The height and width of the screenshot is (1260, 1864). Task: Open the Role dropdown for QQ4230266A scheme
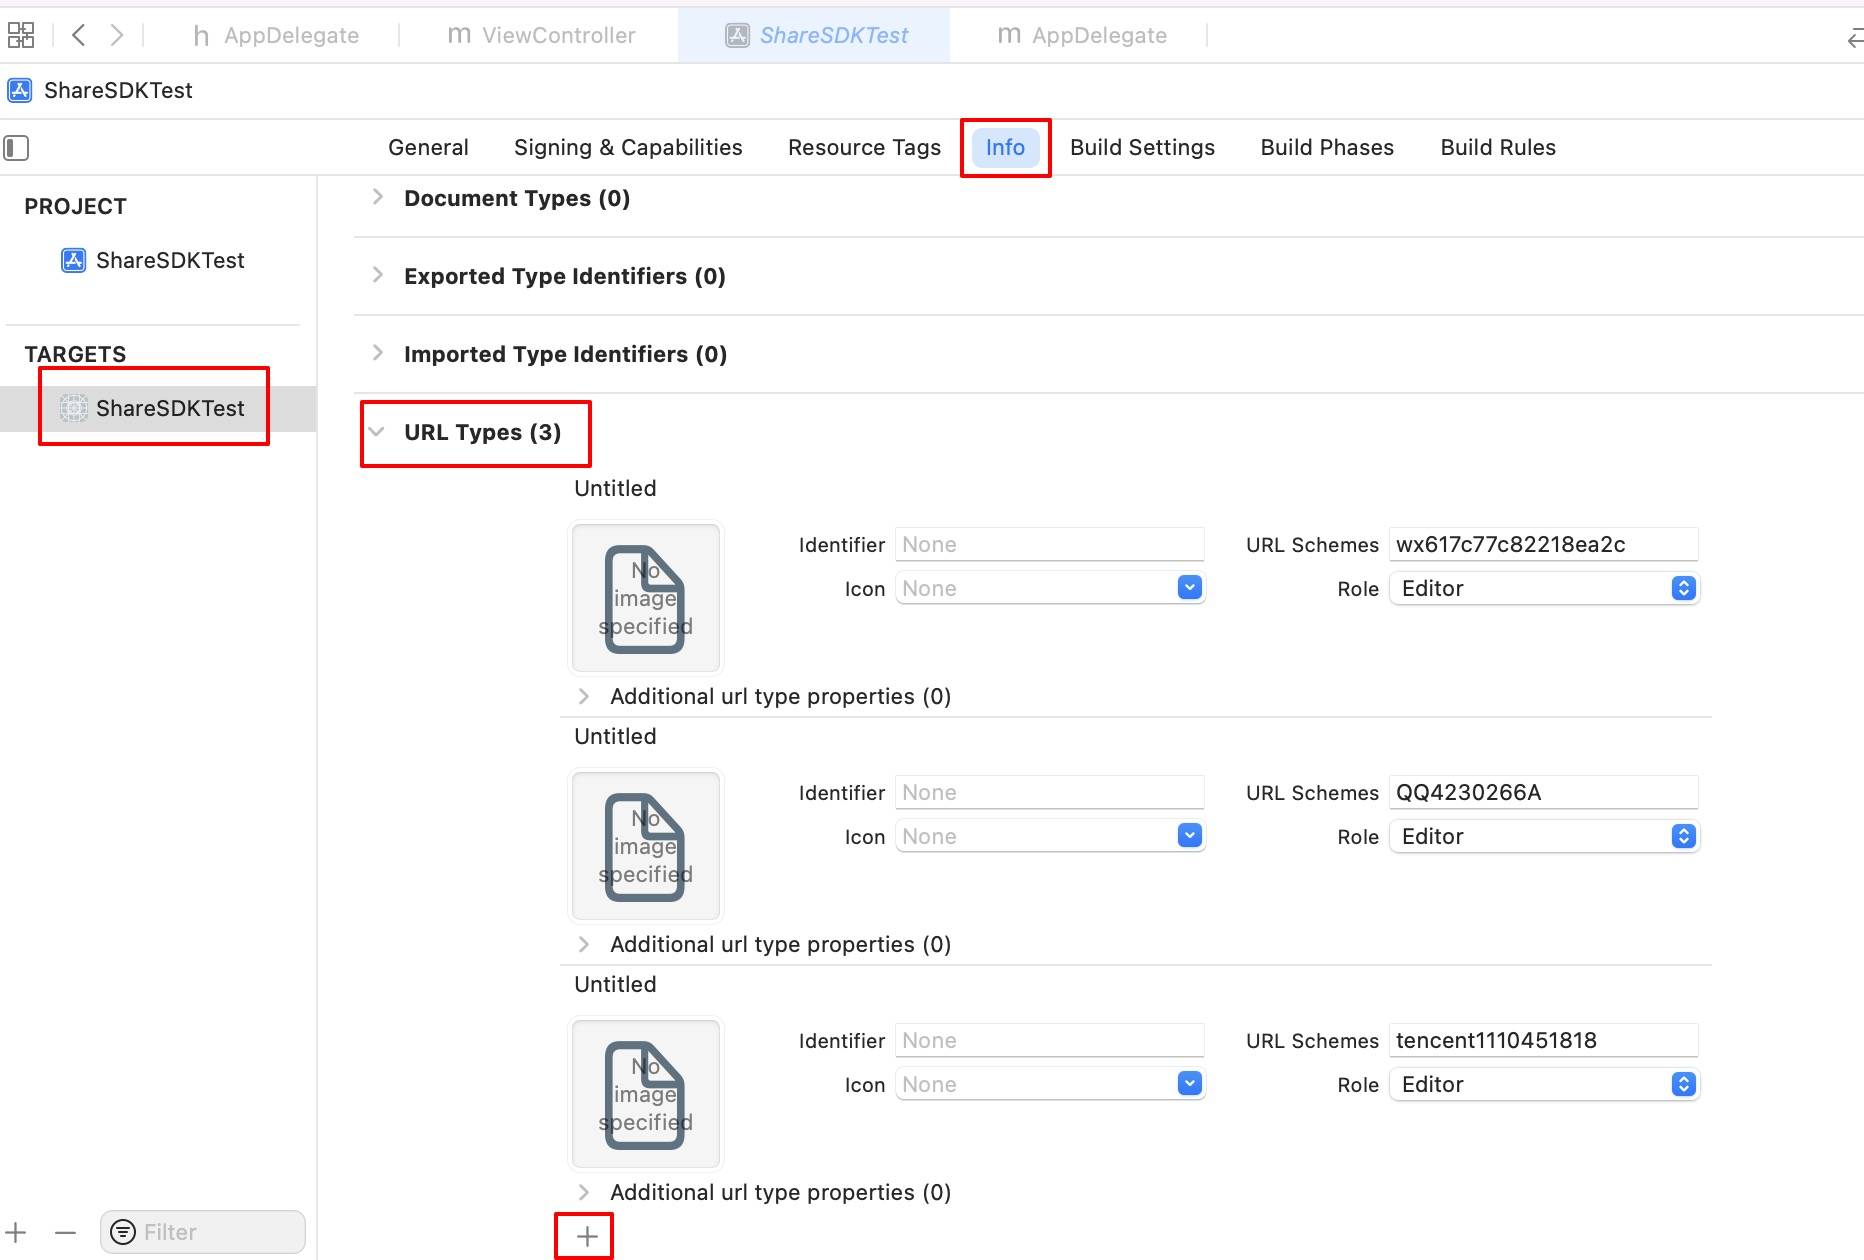pos(1683,836)
